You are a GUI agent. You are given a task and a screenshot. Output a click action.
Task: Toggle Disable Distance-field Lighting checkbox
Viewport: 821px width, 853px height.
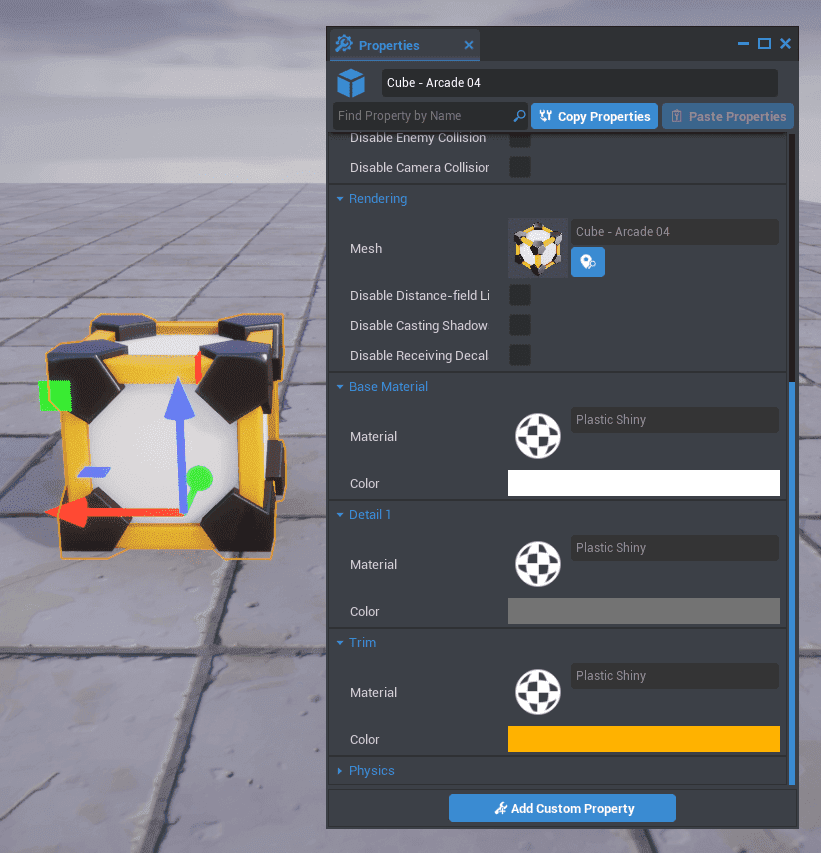tap(520, 296)
